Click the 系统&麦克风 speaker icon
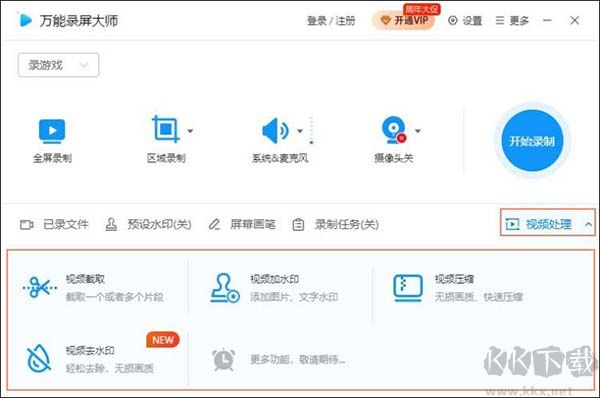The image size is (600, 398). (x=275, y=131)
